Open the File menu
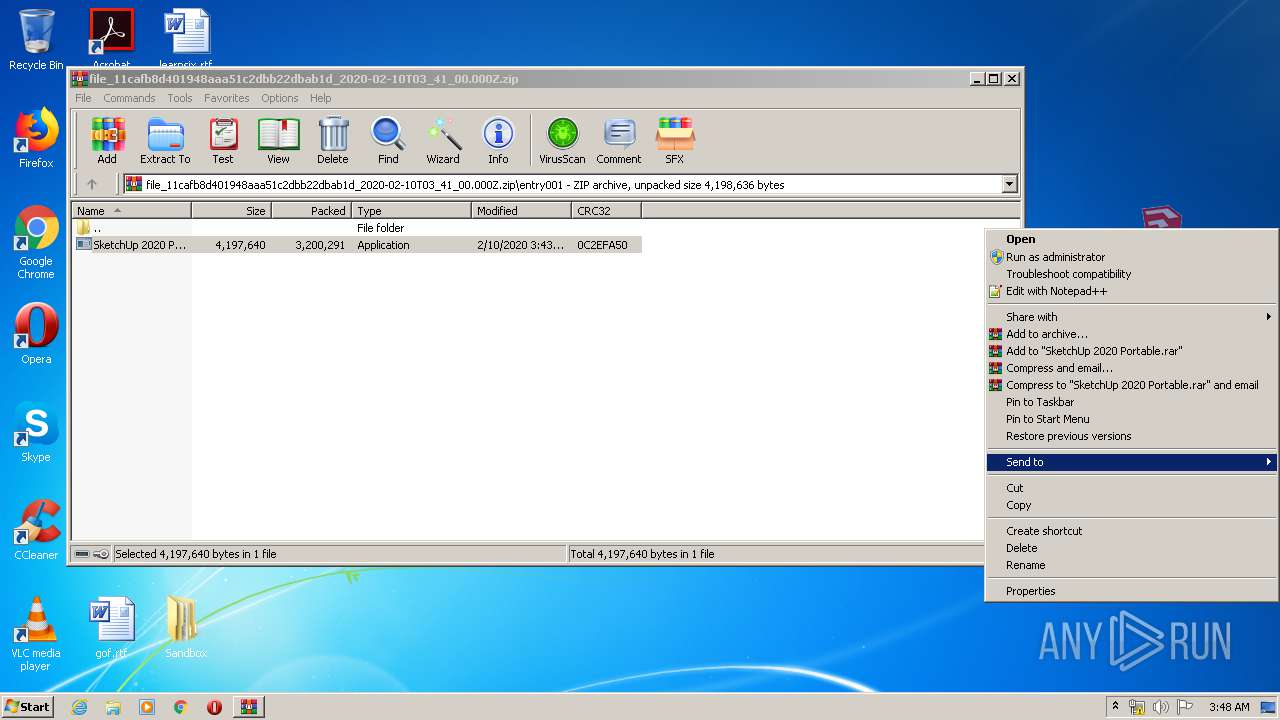Viewport: 1280px width, 720px height. (x=83, y=98)
